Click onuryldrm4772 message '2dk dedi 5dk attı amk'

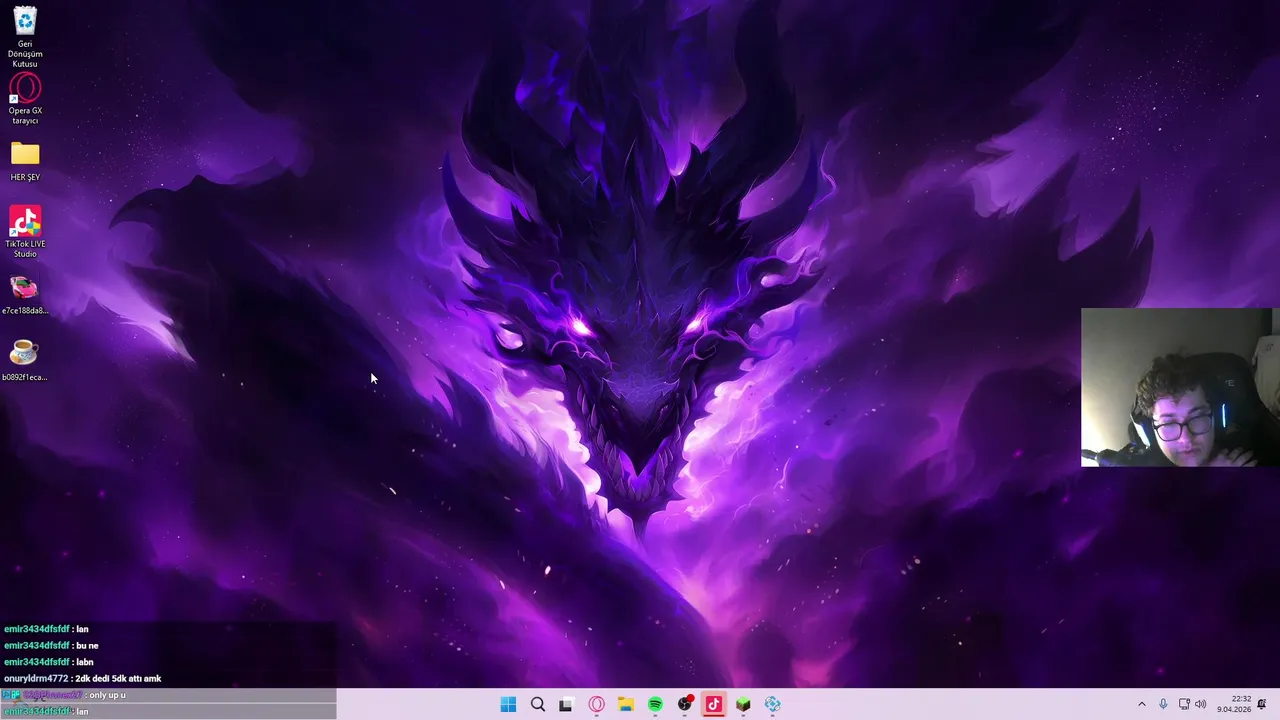click(x=118, y=679)
